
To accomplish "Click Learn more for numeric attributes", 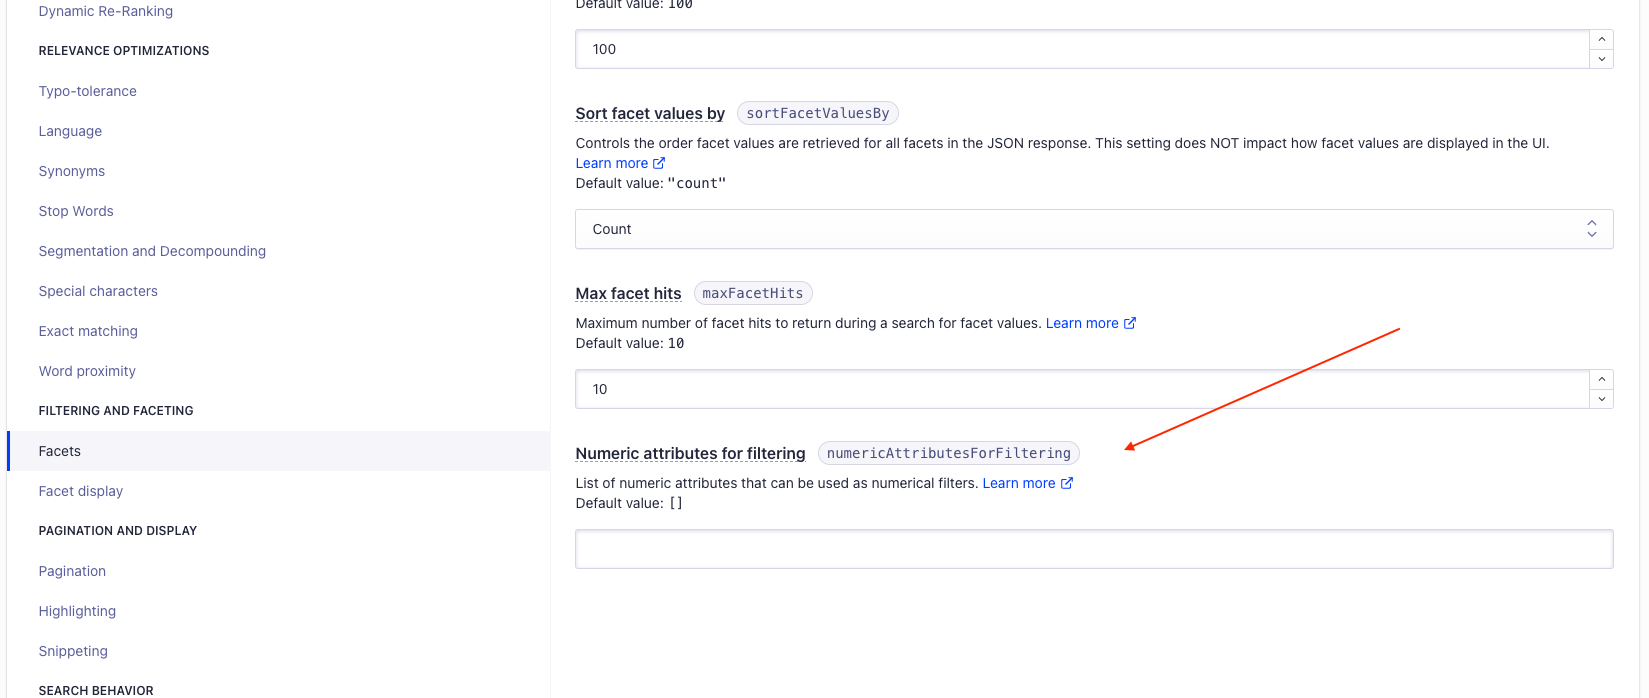I will click(x=1019, y=483).
